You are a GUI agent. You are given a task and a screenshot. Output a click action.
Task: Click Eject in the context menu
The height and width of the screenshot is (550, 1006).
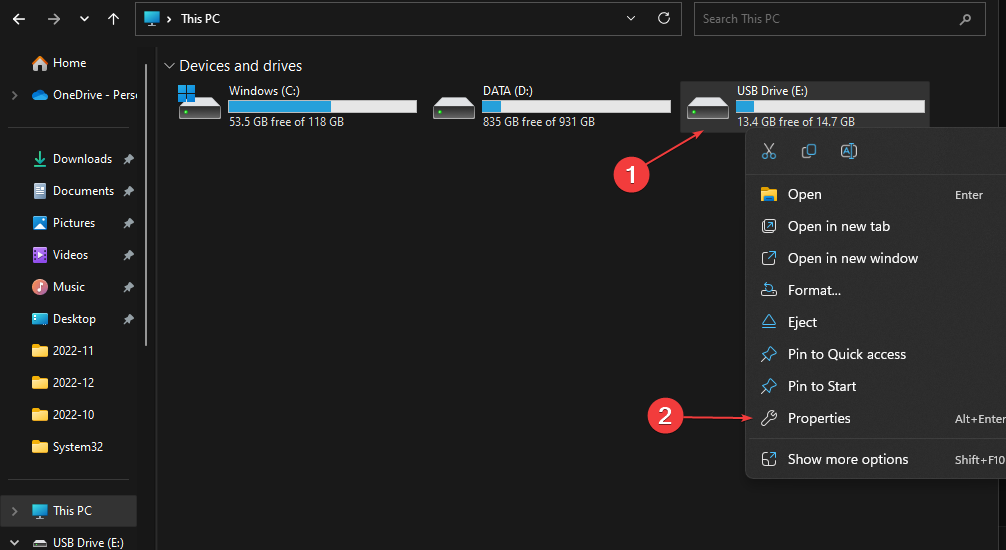802,322
